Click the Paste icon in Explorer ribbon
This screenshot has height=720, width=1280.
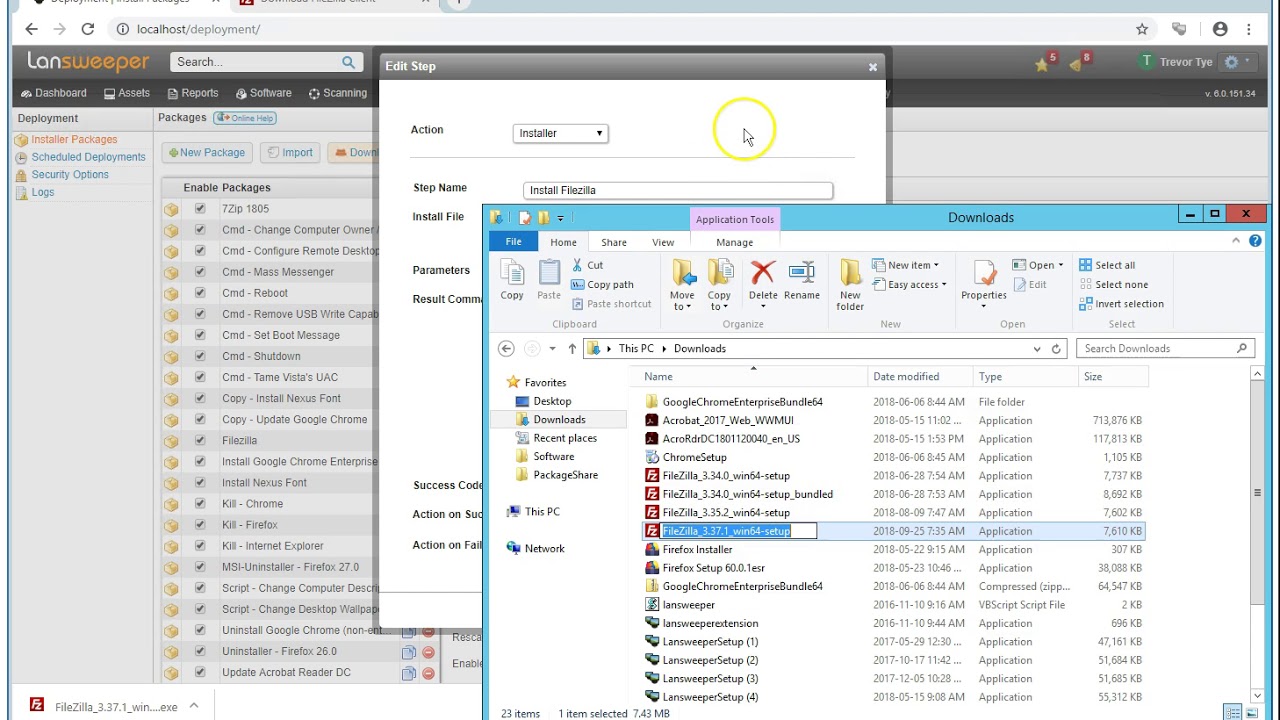pos(549,280)
